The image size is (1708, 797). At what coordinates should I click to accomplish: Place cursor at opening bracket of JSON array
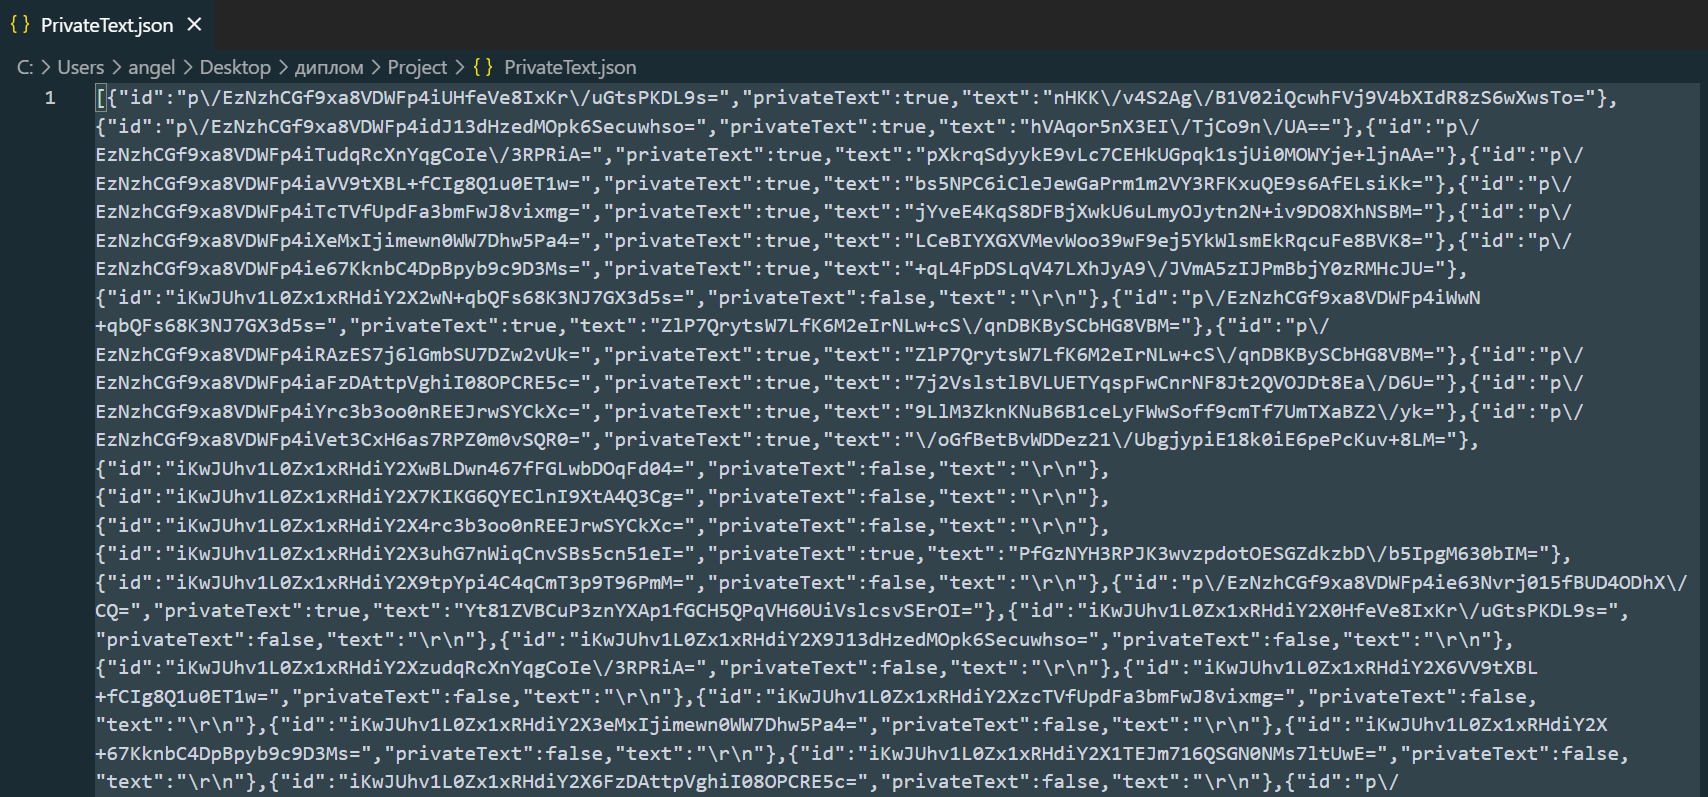101,98
